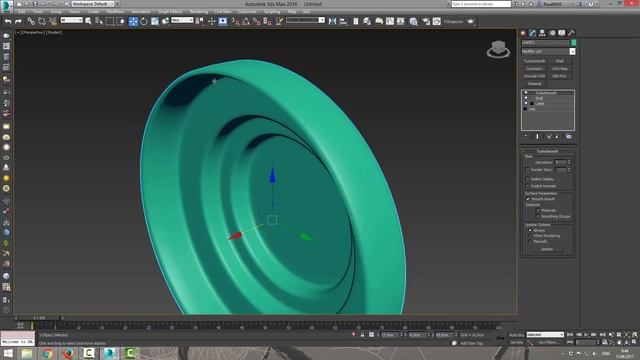Switch to the Display command panel tab

click(x=562, y=33)
